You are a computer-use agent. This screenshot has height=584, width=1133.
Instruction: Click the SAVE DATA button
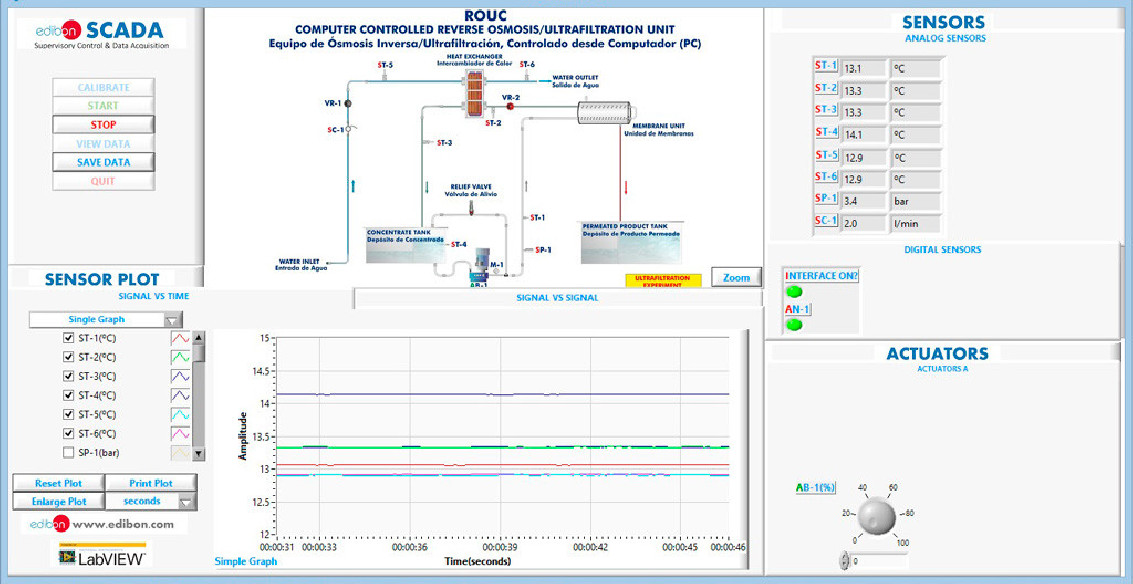[104, 162]
